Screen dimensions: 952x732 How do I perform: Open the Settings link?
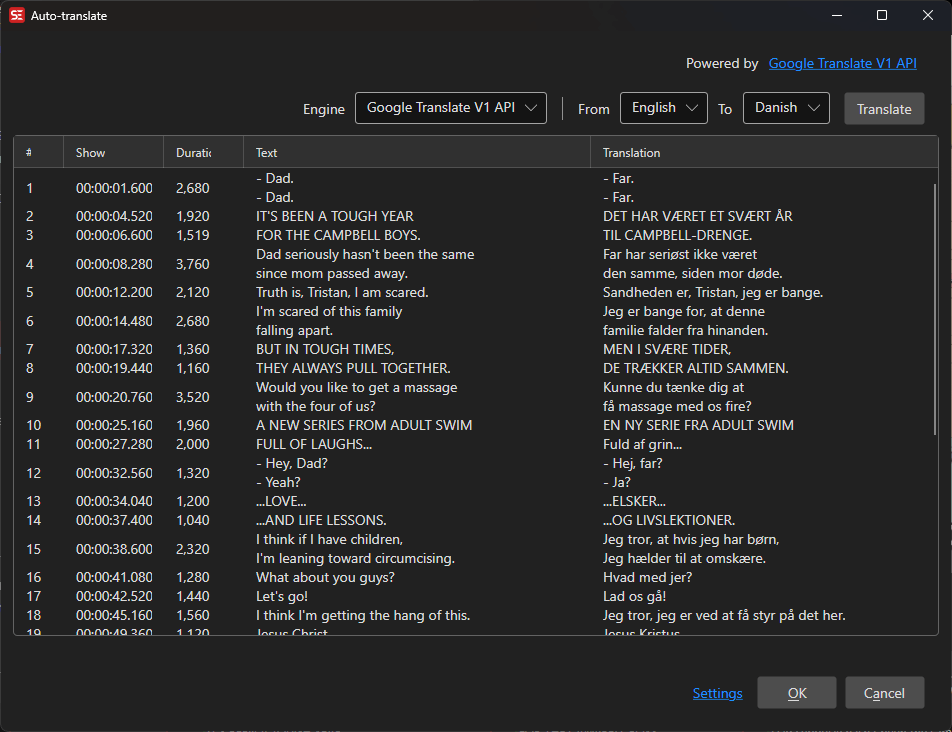tap(717, 693)
